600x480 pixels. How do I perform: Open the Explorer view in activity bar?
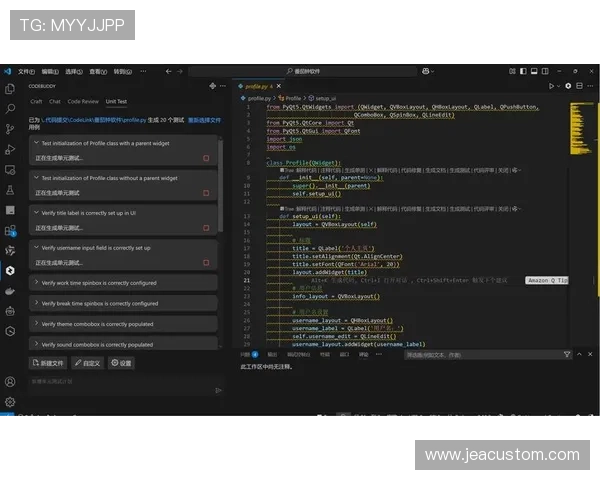click(10, 90)
